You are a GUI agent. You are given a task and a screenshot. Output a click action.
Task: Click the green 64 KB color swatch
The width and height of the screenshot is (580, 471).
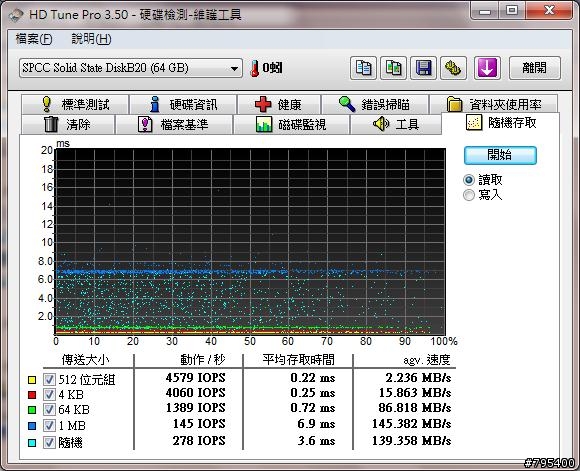(32, 410)
